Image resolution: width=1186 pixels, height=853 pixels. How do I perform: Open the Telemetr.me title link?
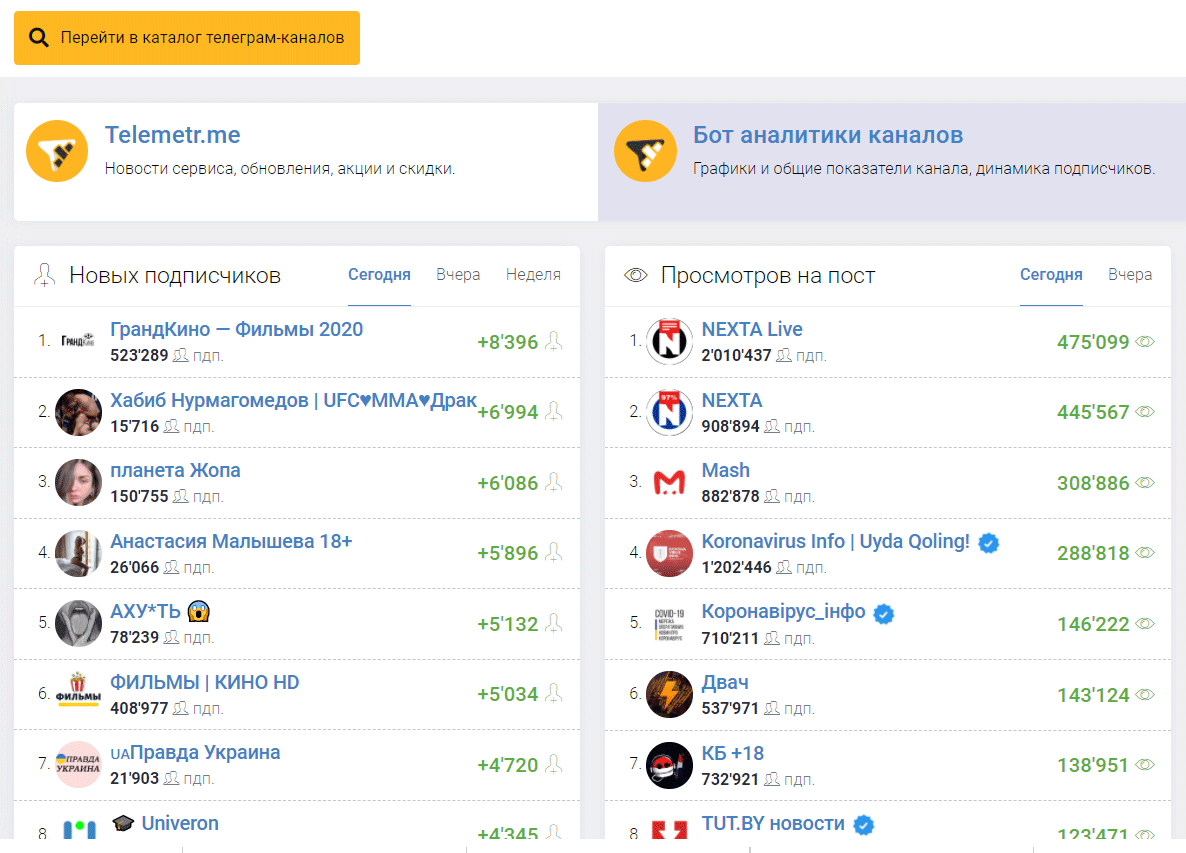(172, 135)
